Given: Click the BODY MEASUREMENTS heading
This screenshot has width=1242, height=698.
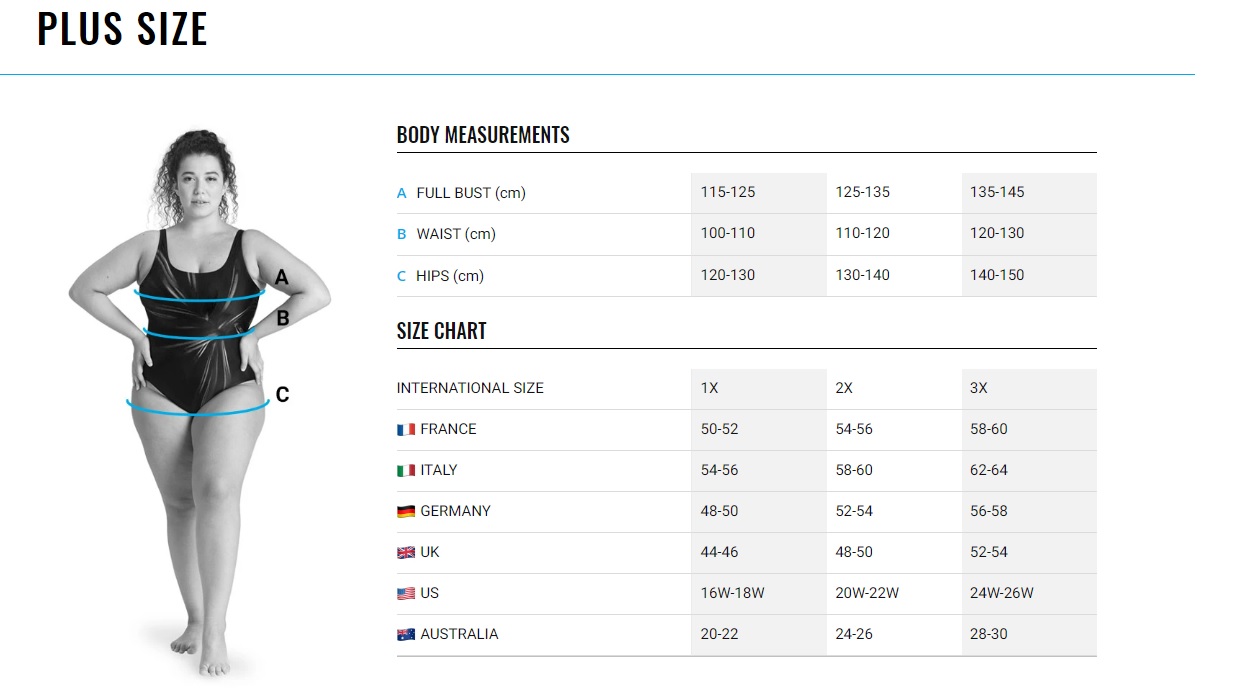Looking at the screenshot, I should pos(483,135).
